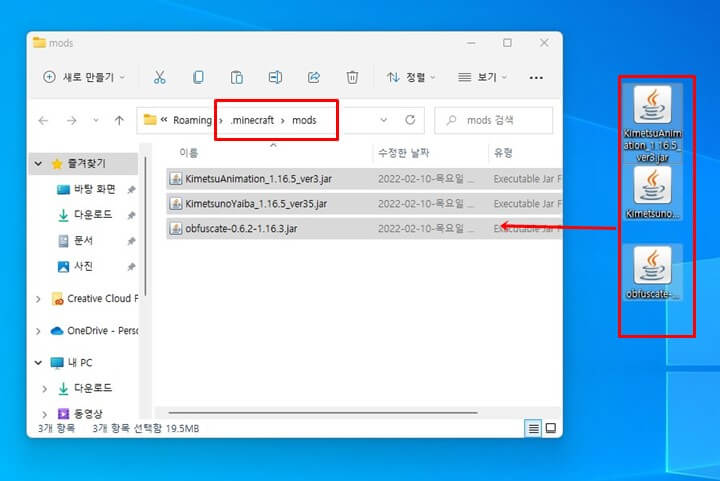
Task: Maximize the mods window
Action: [507, 43]
